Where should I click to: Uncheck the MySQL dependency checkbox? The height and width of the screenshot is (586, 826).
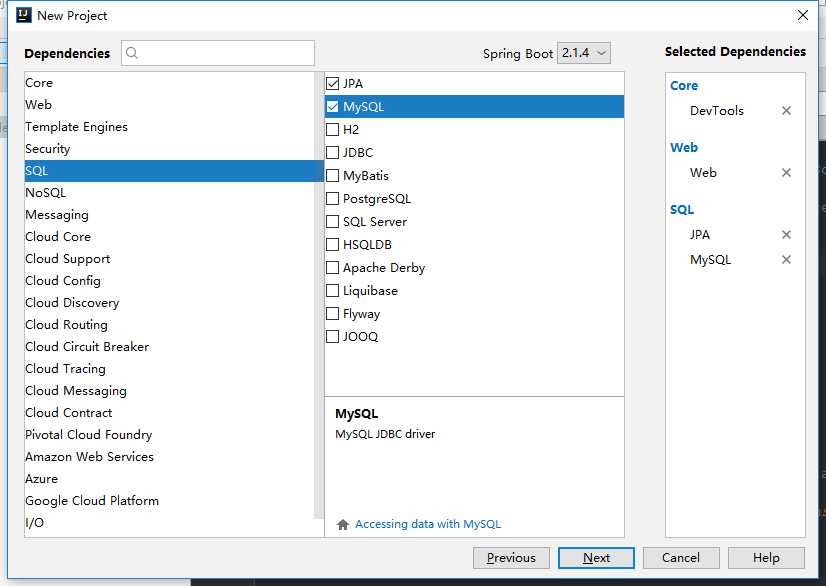click(332, 106)
